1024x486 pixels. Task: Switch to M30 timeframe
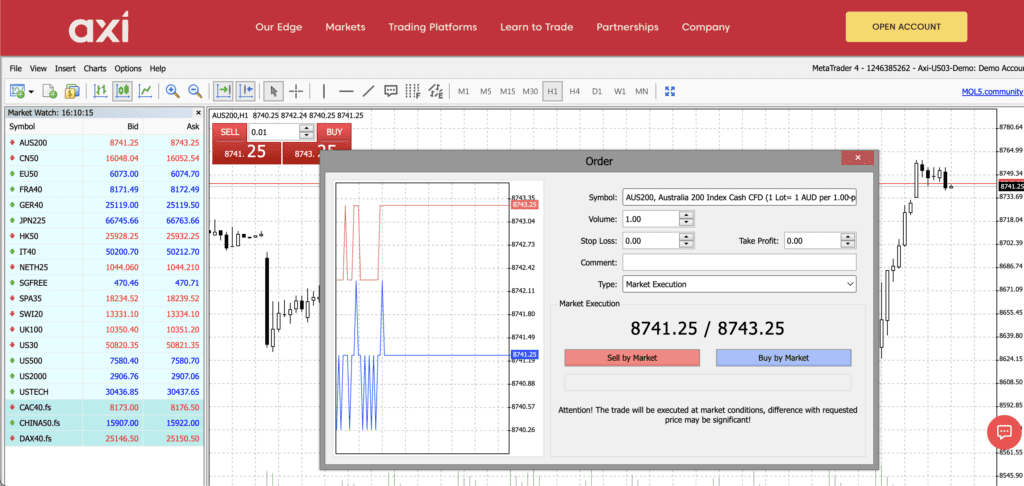(530, 91)
